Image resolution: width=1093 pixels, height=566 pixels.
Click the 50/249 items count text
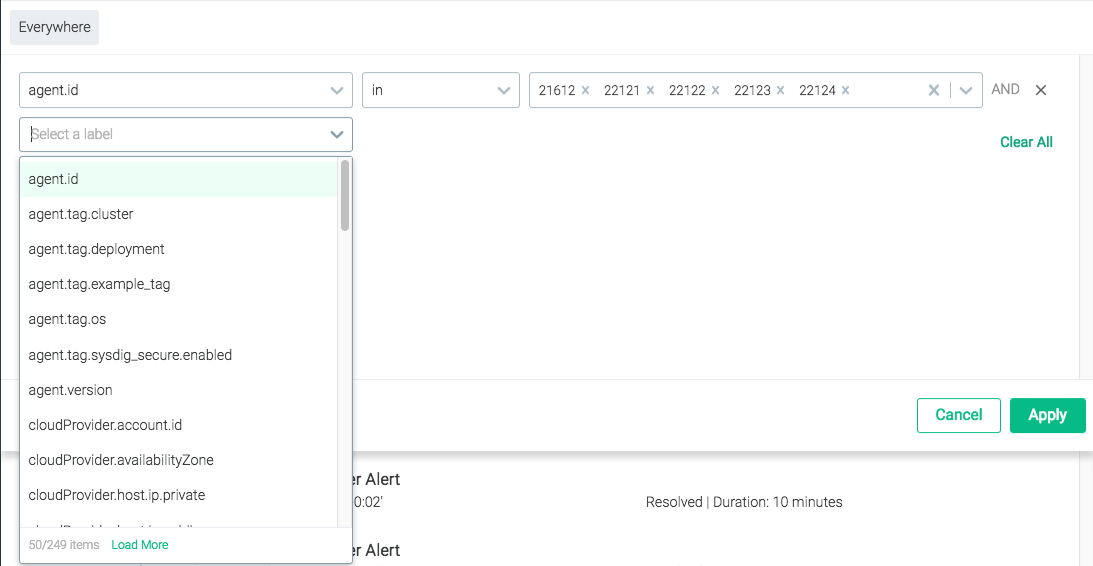(x=64, y=544)
